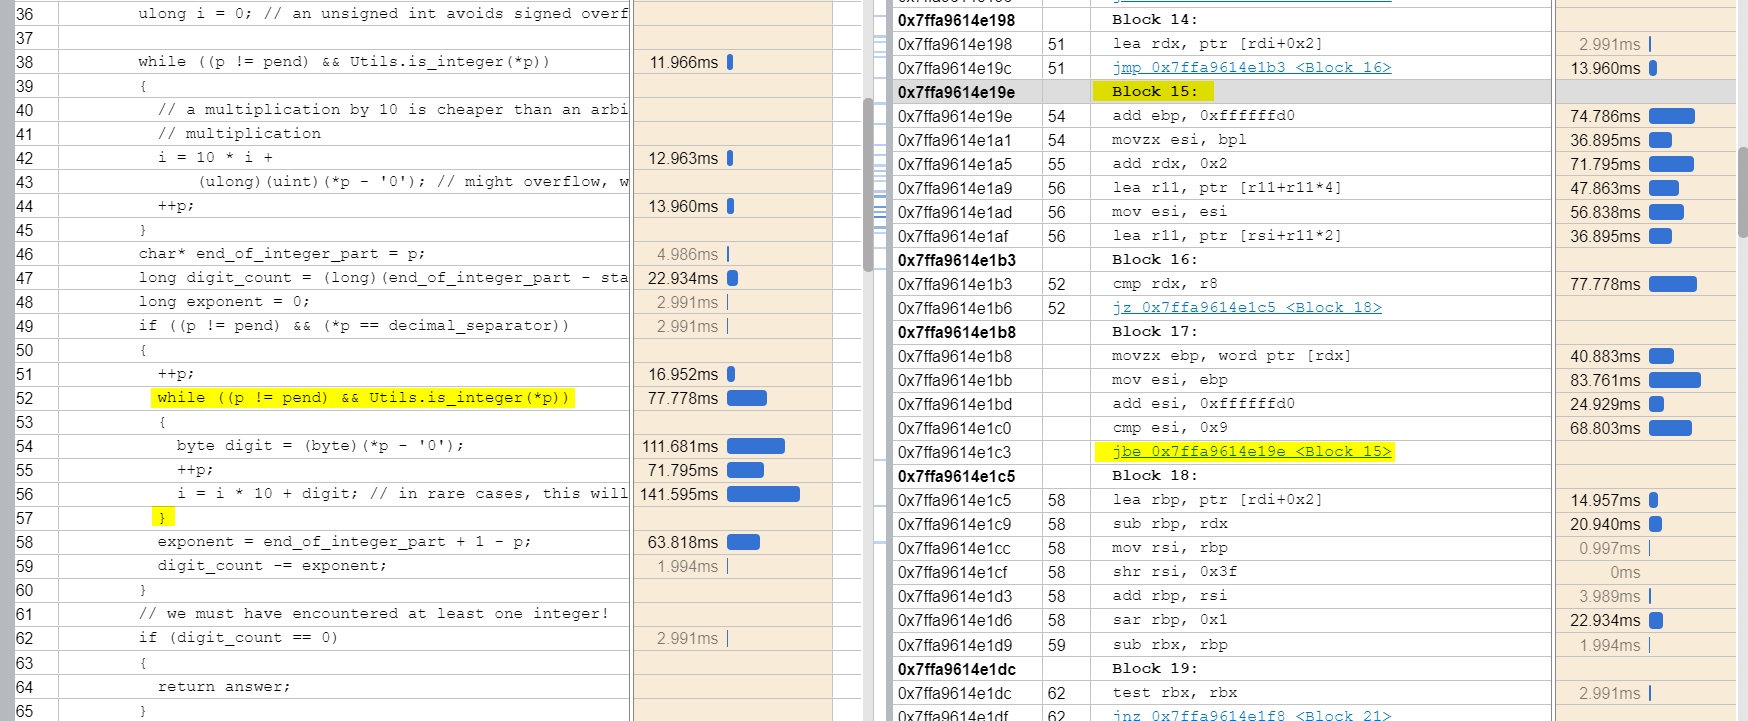Click 22.934ms timing for line 47
The width and height of the screenshot is (1748, 721).
[683, 278]
